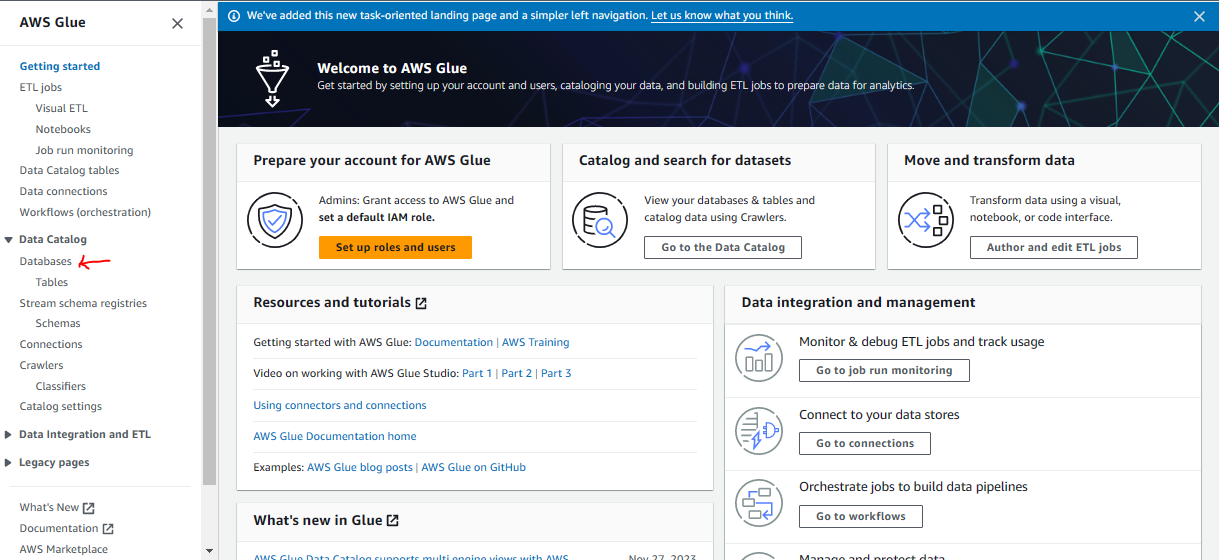Image resolution: width=1219 pixels, height=560 pixels.
Task: Click the info icon in the banner
Action: pos(234,16)
